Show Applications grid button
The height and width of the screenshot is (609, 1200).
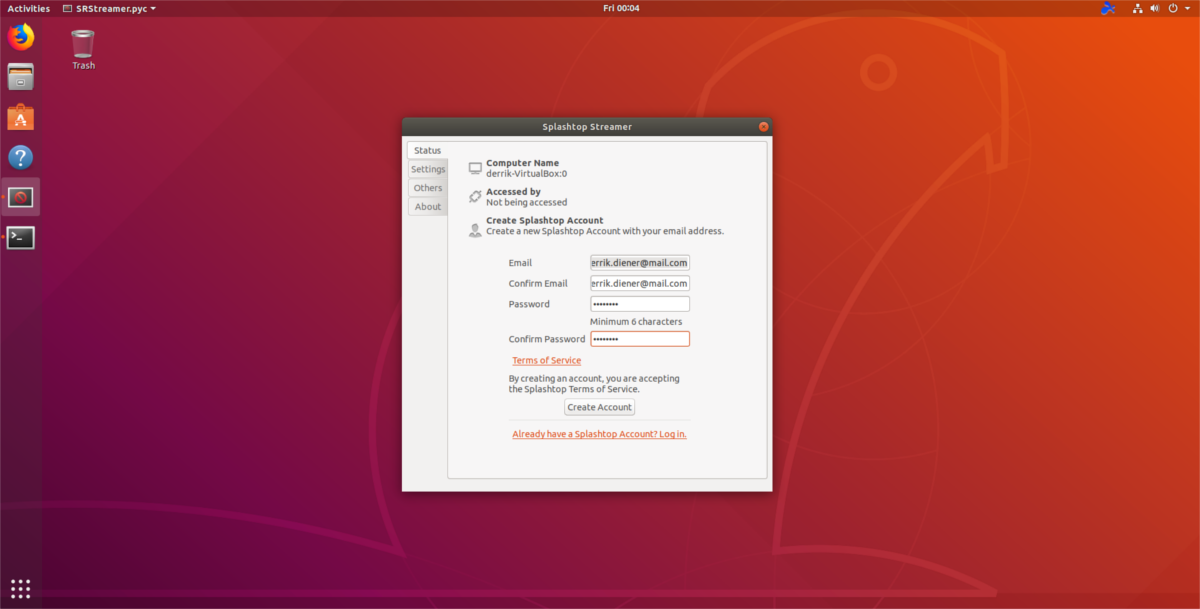[21, 588]
